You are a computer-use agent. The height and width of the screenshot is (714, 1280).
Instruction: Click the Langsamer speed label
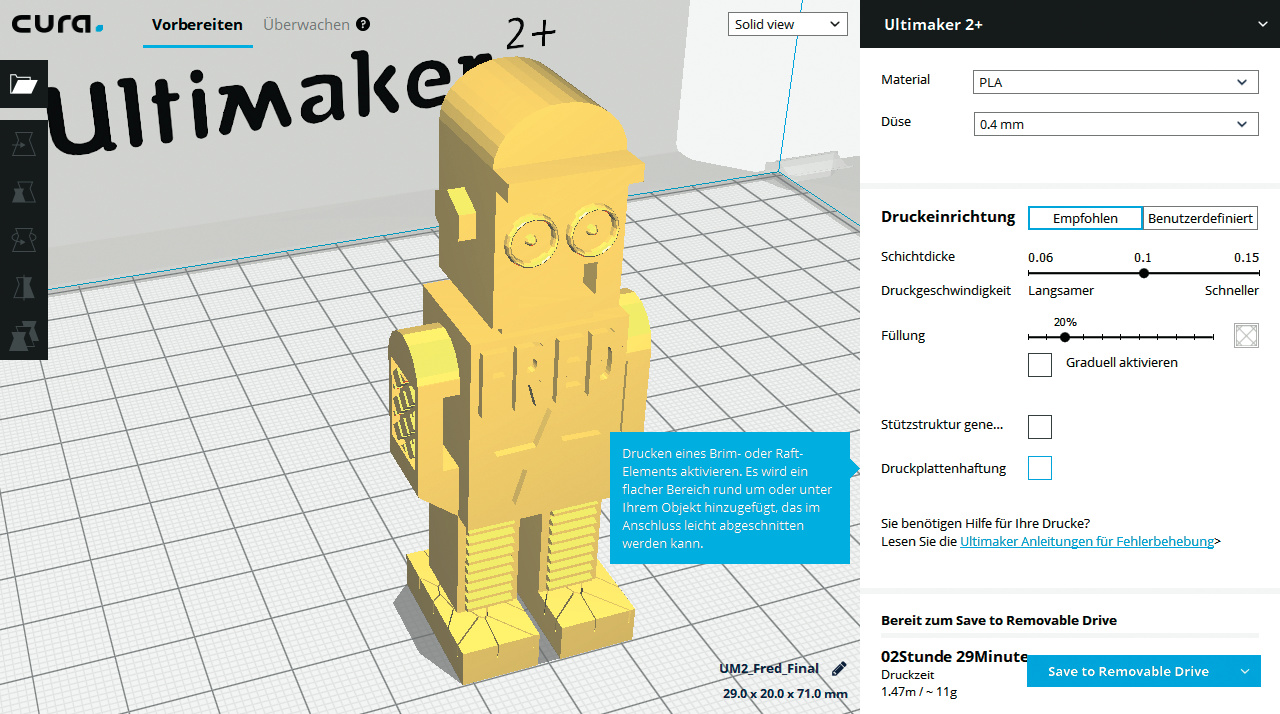click(x=1061, y=290)
